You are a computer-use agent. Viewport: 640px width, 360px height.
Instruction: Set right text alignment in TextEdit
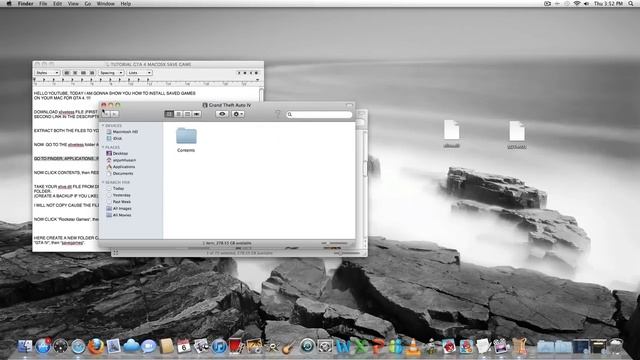click(x=92, y=73)
